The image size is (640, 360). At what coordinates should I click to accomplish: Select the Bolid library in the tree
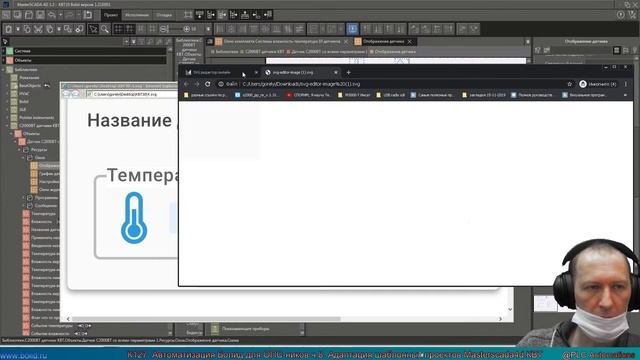[x=24, y=102]
